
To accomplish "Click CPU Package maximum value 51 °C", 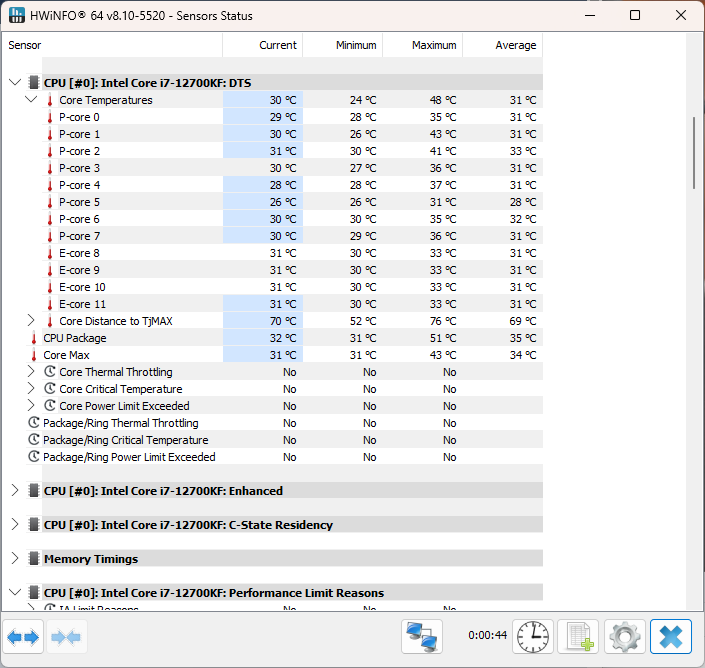I will tap(443, 338).
